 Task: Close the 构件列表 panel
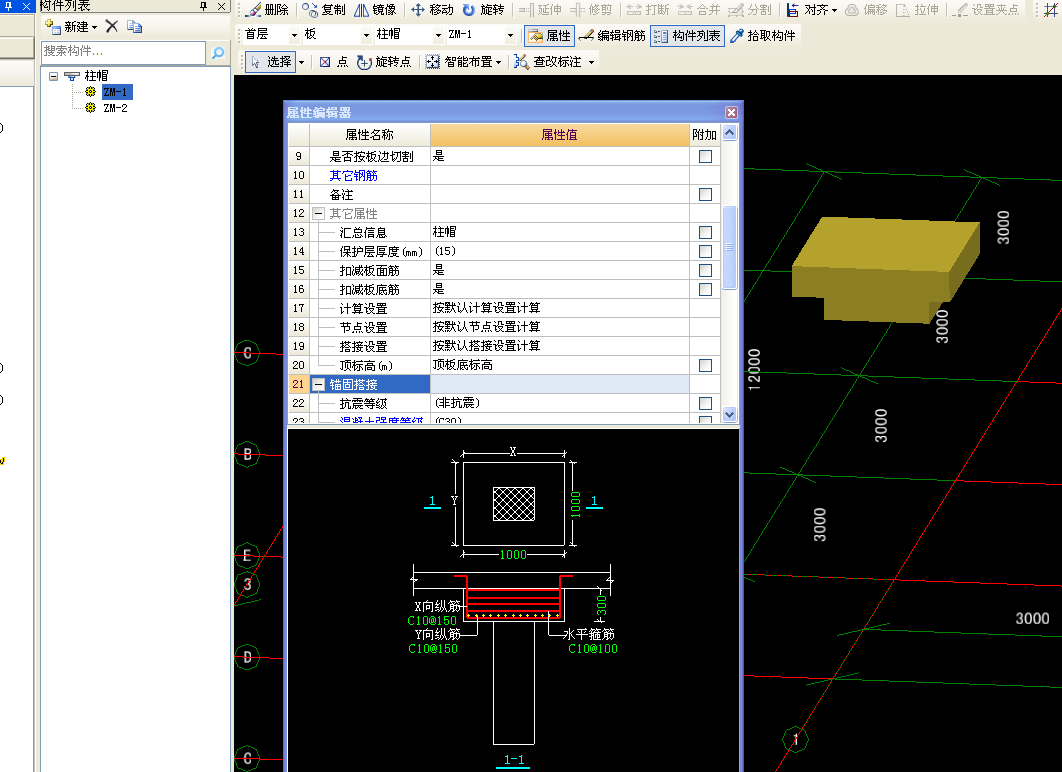(x=221, y=6)
